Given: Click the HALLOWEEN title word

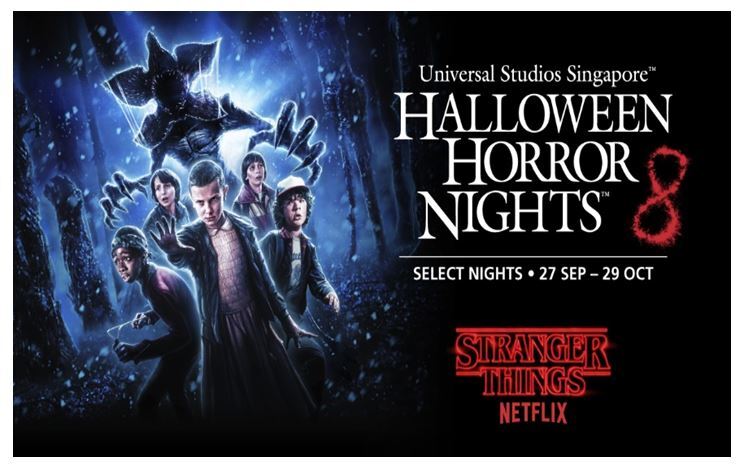Looking at the screenshot, I should [532, 117].
